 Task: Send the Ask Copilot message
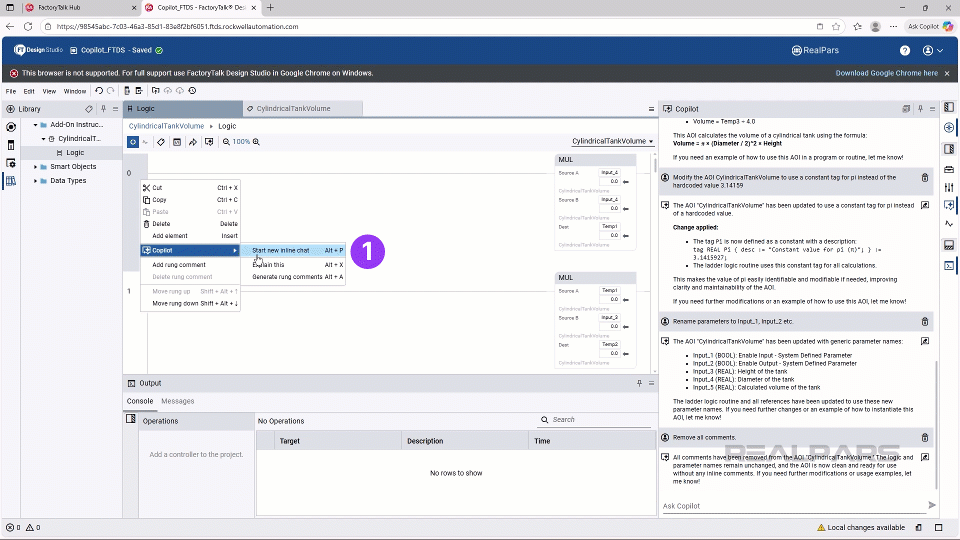(x=931, y=505)
